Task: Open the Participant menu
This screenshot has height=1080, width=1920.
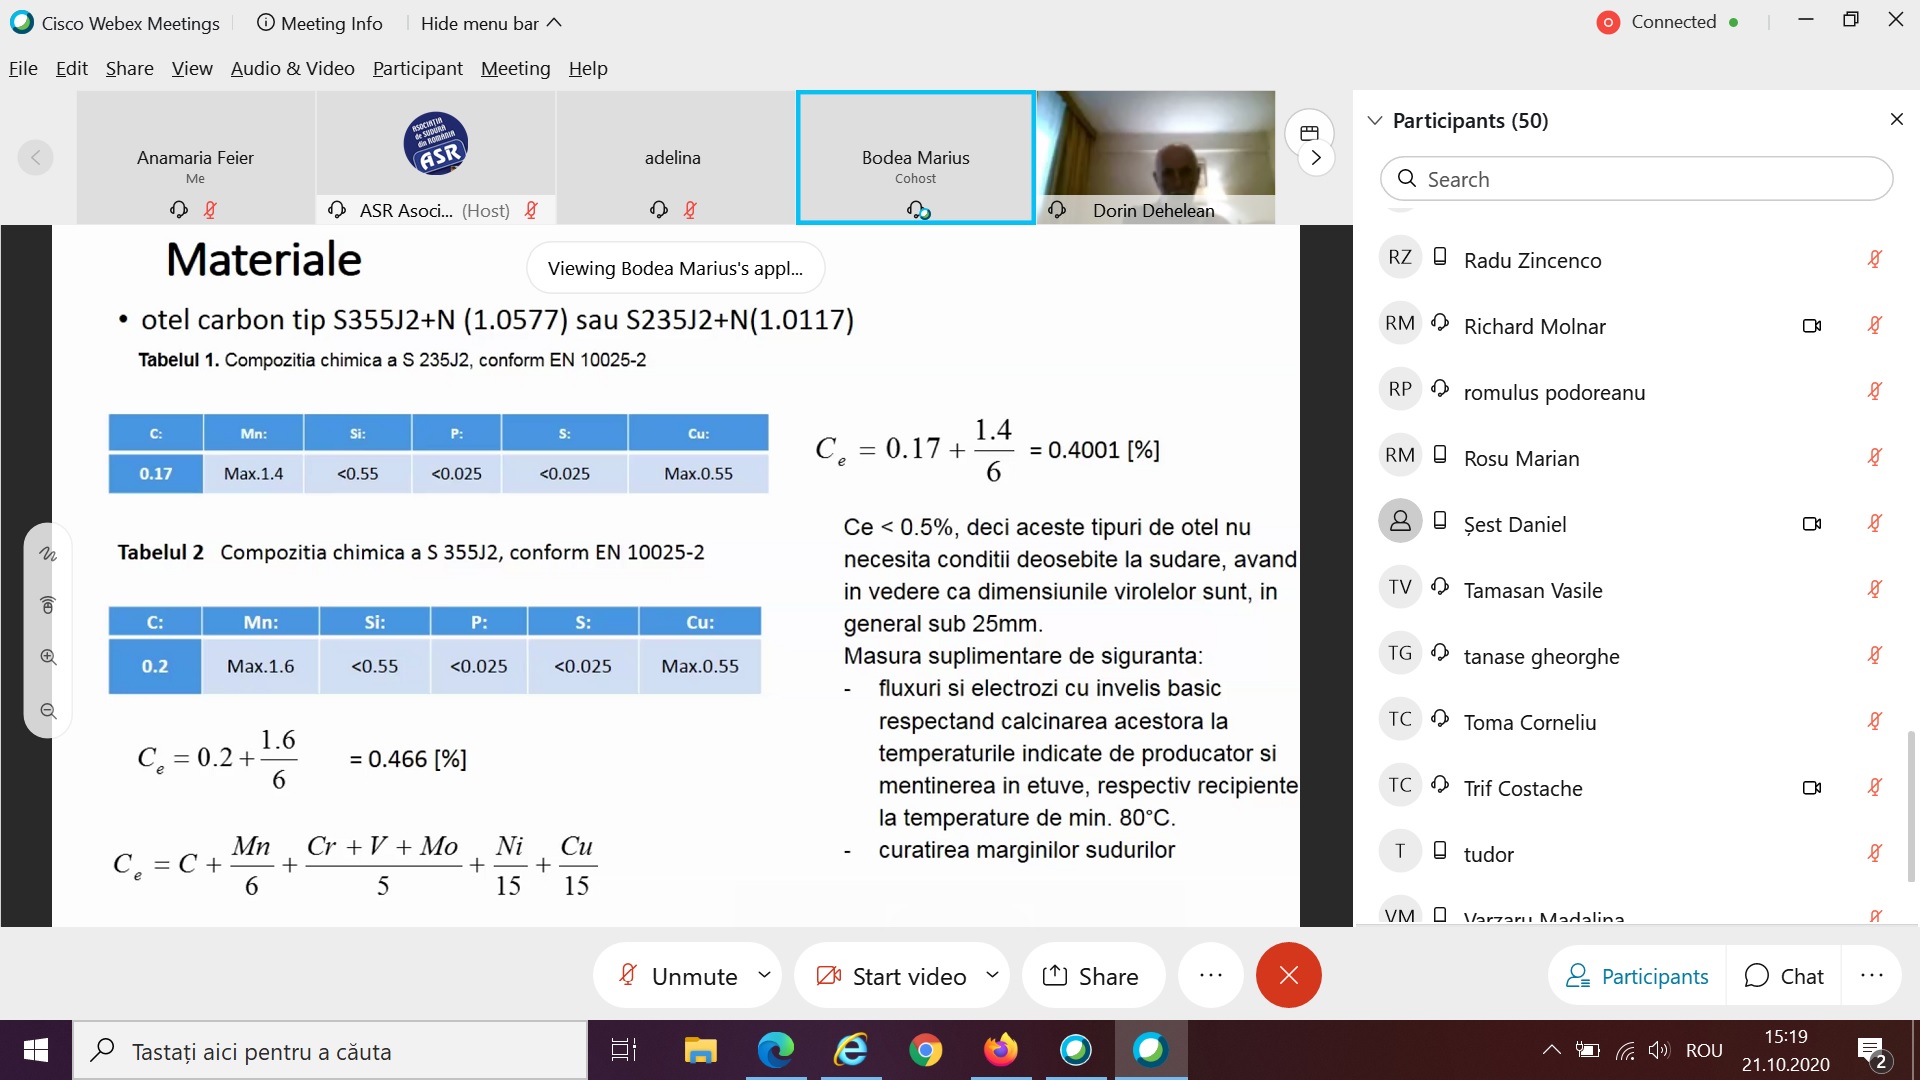Action: point(417,68)
